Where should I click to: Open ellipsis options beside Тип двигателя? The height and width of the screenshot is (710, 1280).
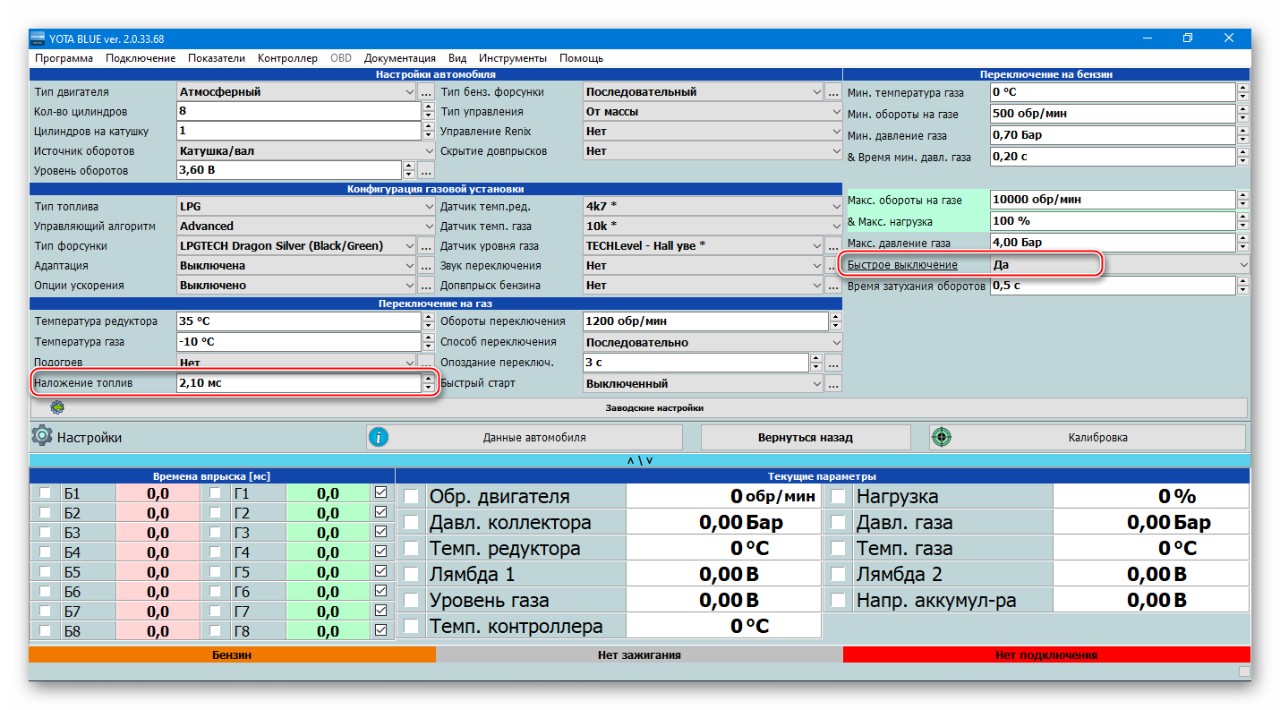[x=426, y=92]
